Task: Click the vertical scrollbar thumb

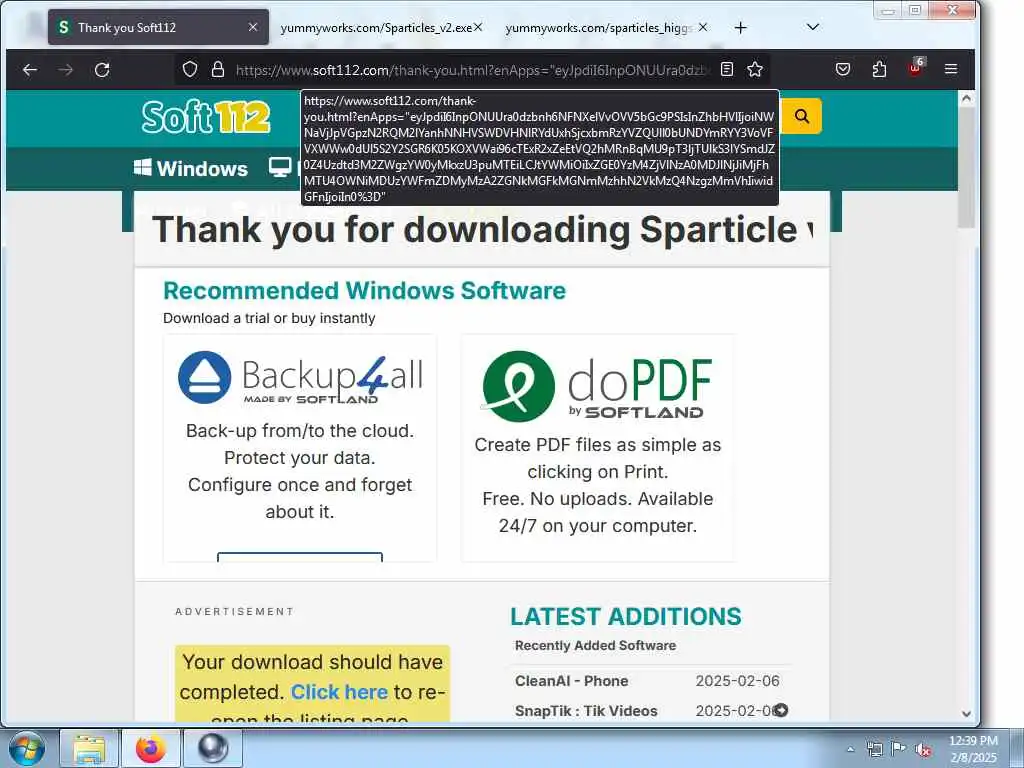Action: click(x=967, y=168)
